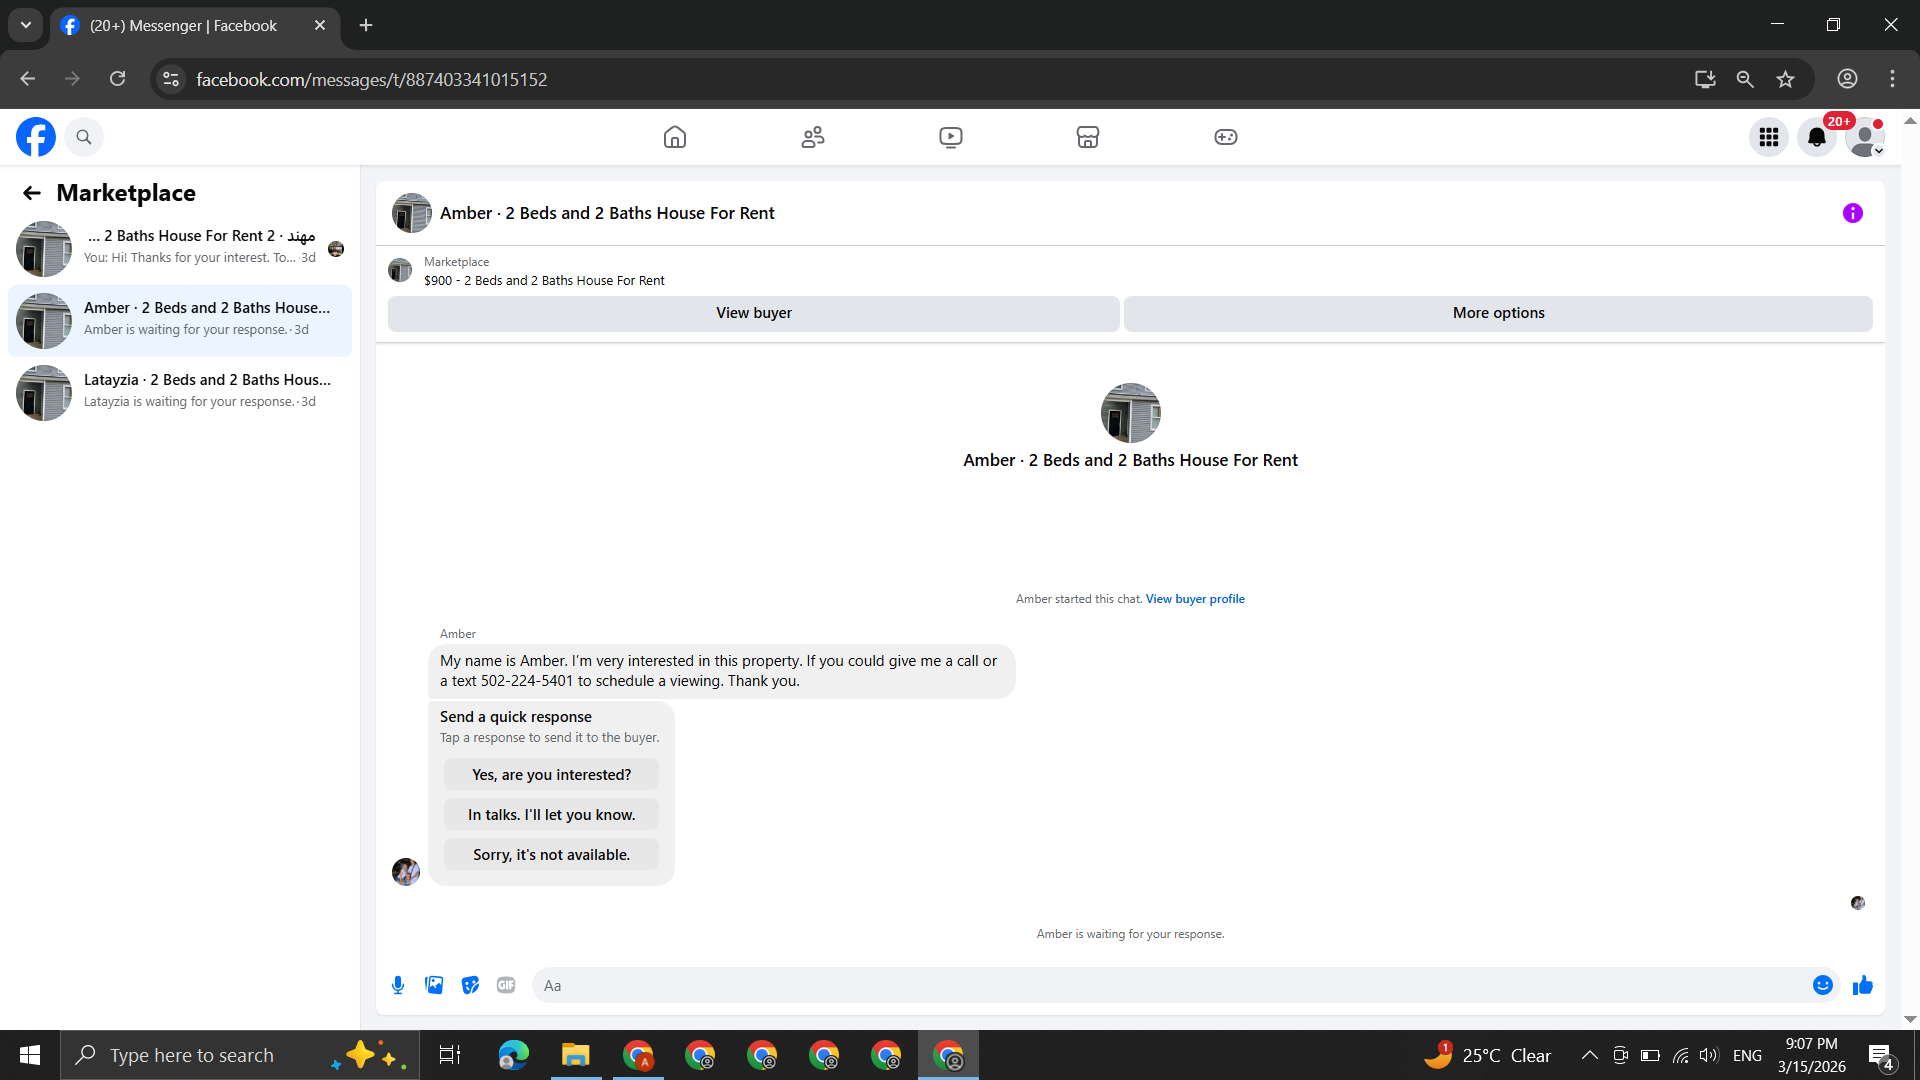Bookmark this page with the star icon

(x=1785, y=79)
